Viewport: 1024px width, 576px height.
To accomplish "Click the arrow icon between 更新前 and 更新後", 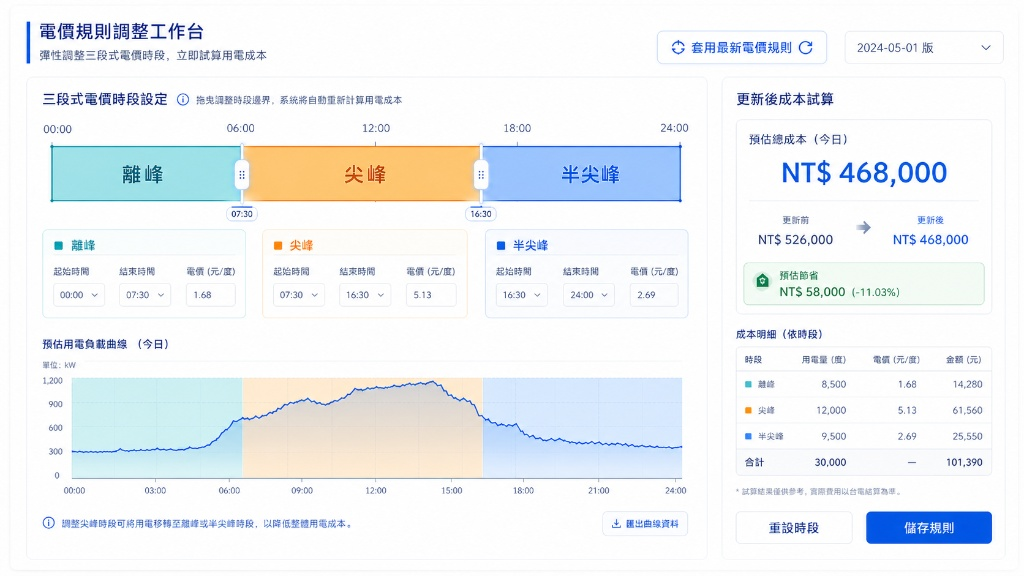I will click(x=863, y=227).
